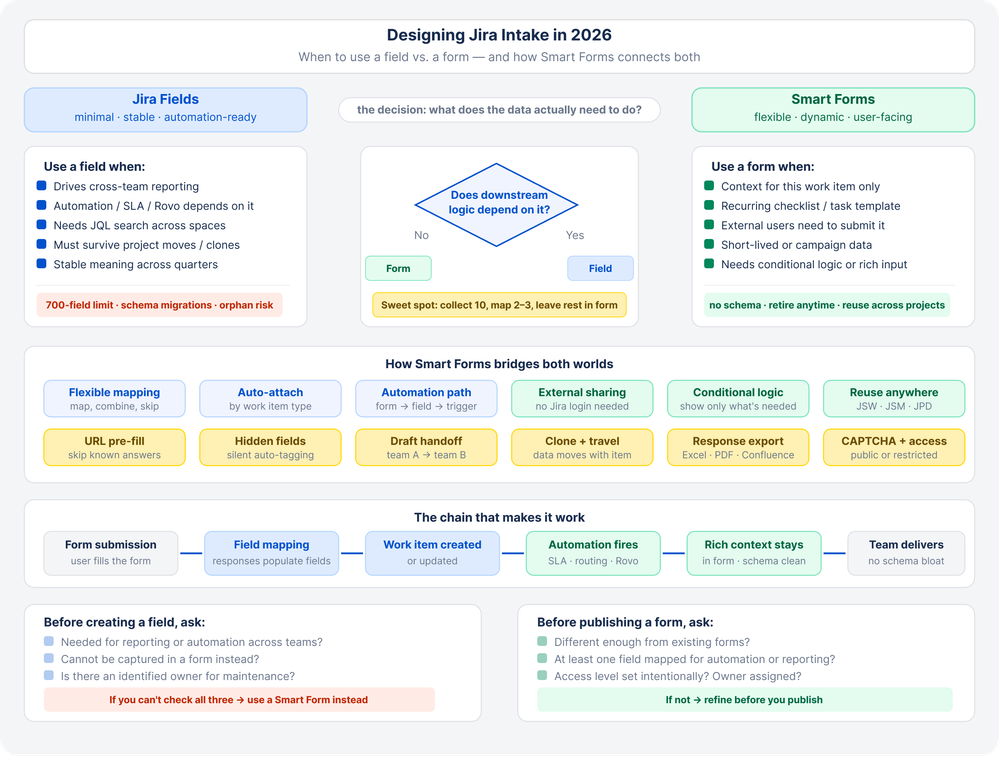Select the CAPTCHA + access card

pyautogui.click(x=894, y=447)
